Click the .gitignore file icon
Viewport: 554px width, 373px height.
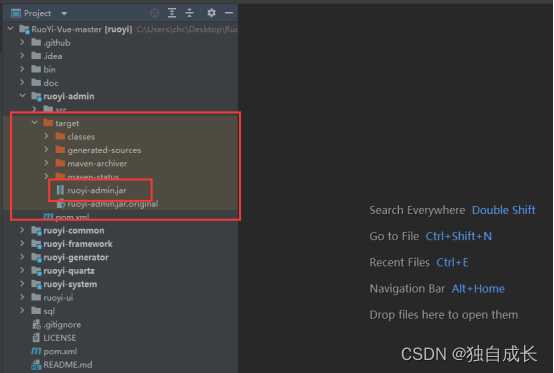coord(36,324)
